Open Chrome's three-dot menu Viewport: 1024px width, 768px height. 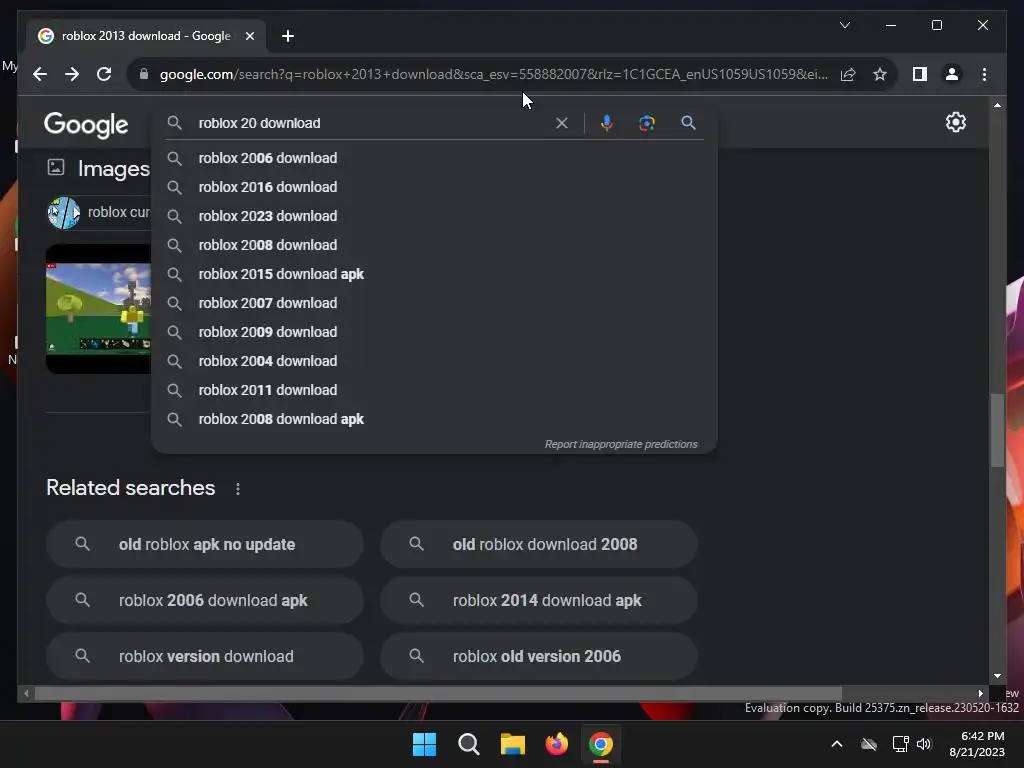coord(984,74)
